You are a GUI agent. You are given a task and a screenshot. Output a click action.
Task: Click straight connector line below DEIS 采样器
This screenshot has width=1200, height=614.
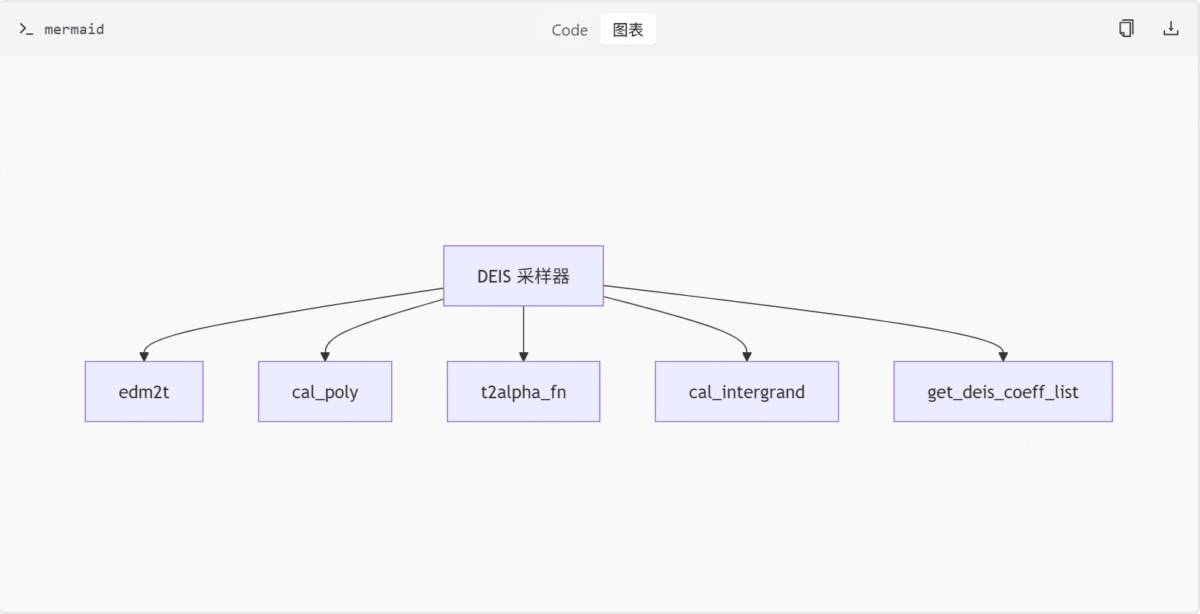[x=523, y=330]
